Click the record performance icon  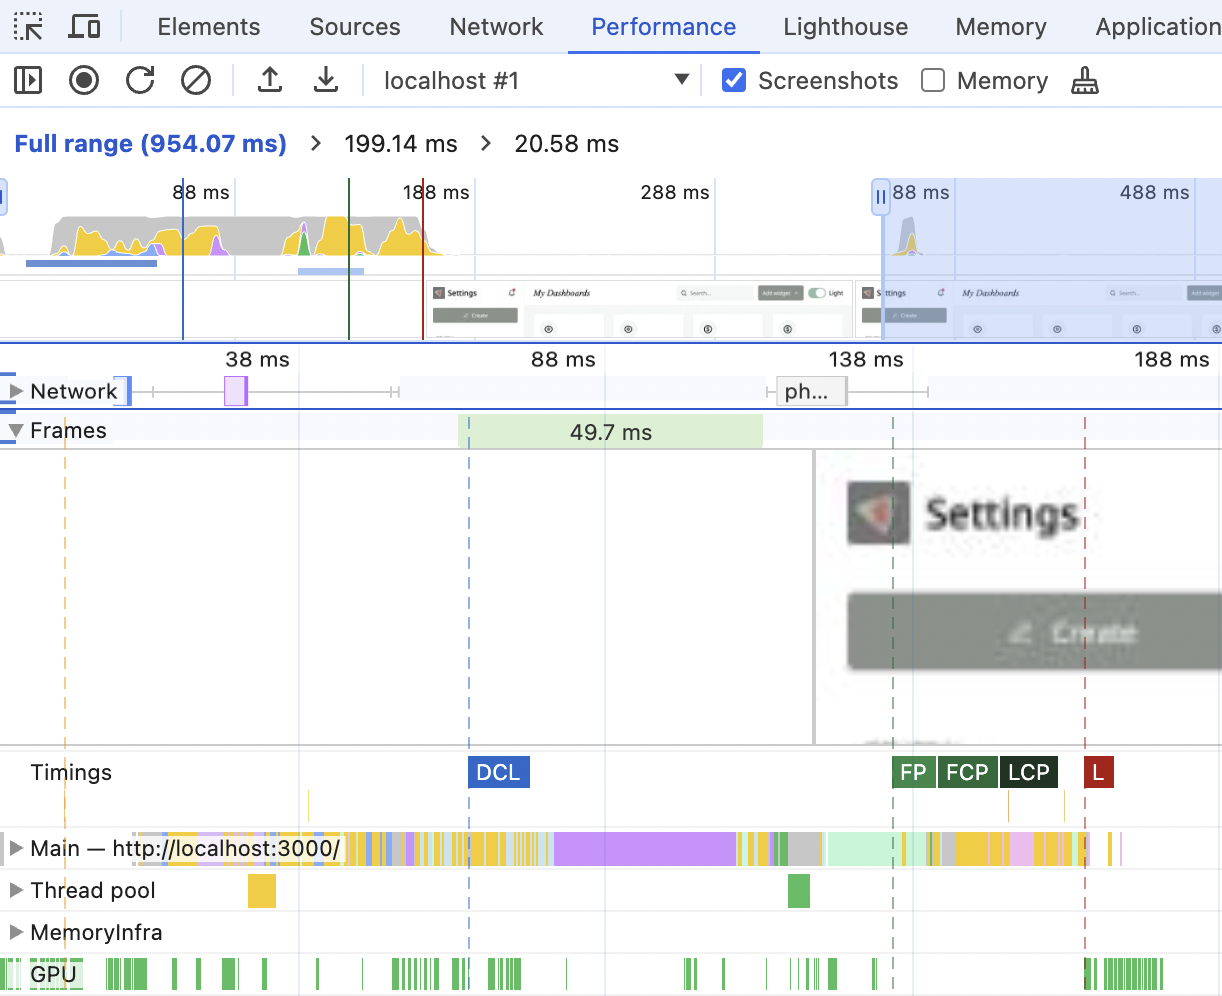pos(84,80)
